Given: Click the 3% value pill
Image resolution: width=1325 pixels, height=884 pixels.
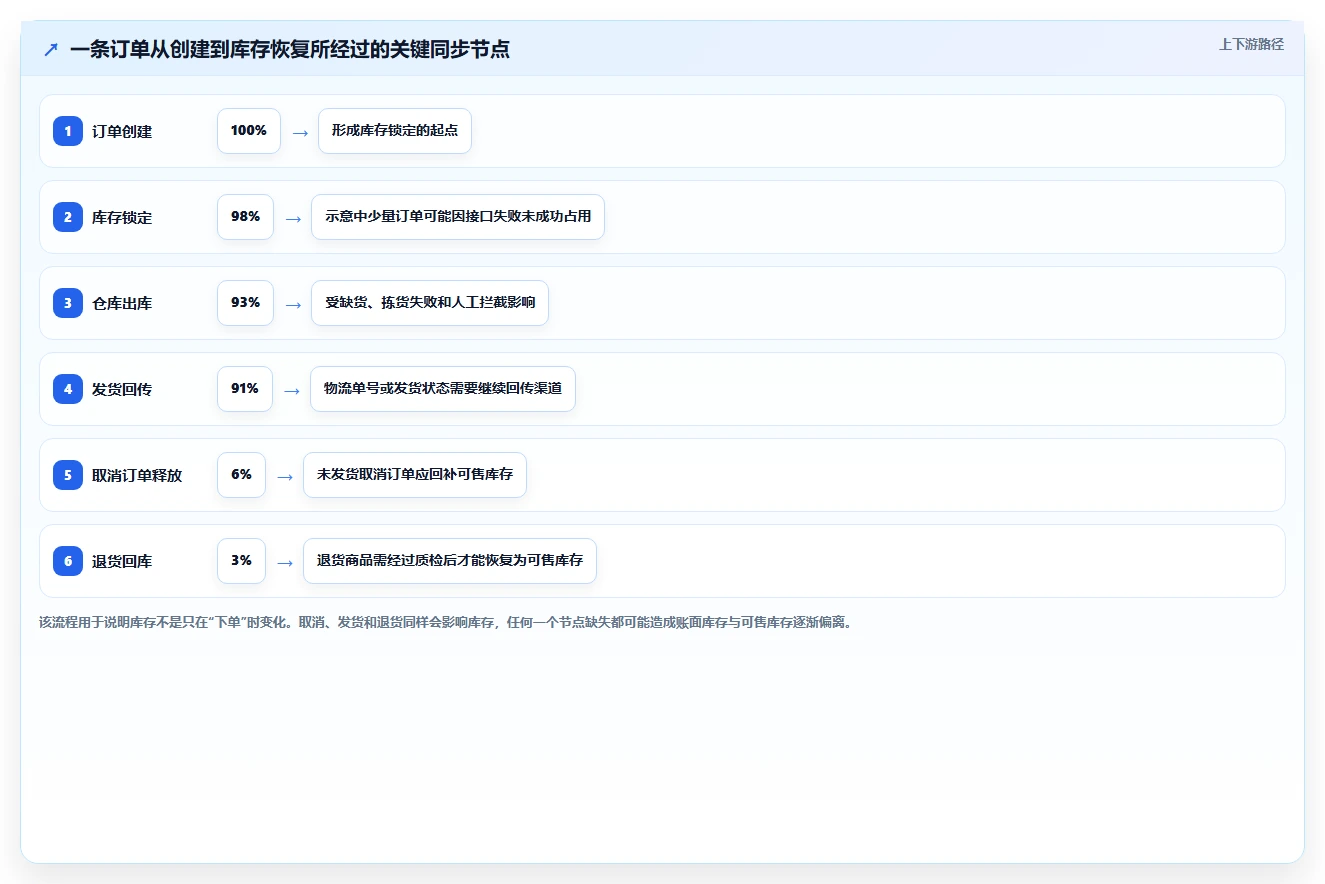Looking at the screenshot, I should (241, 561).
